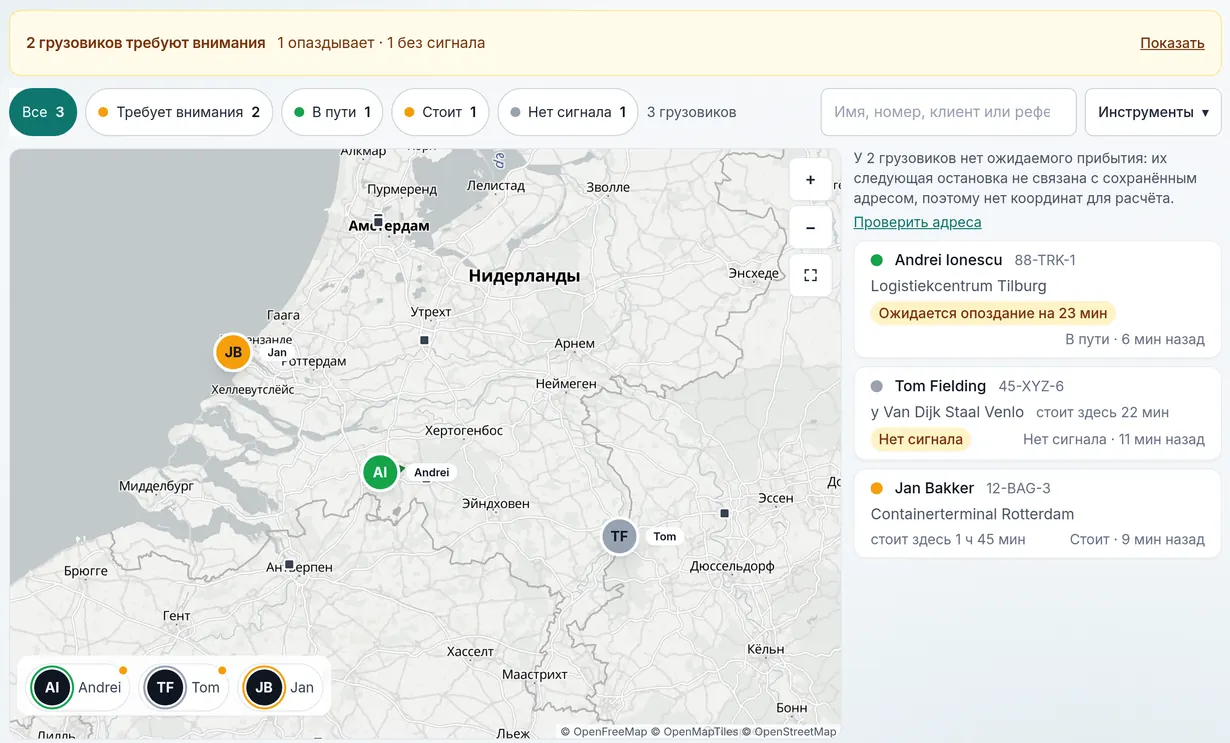Image resolution: width=1230 pixels, height=743 pixels.
Task: Select the JB truck marker near Rotterdam
Action: coord(233,352)
